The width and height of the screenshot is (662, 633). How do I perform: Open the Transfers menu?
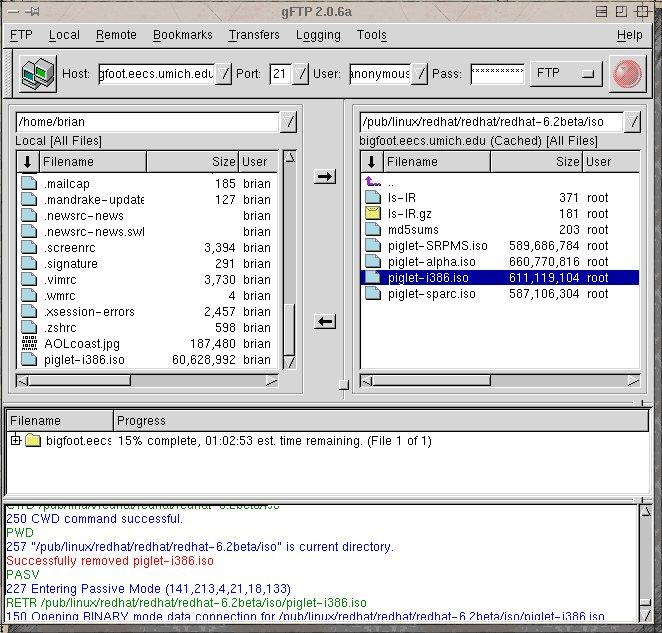[254, 35]
